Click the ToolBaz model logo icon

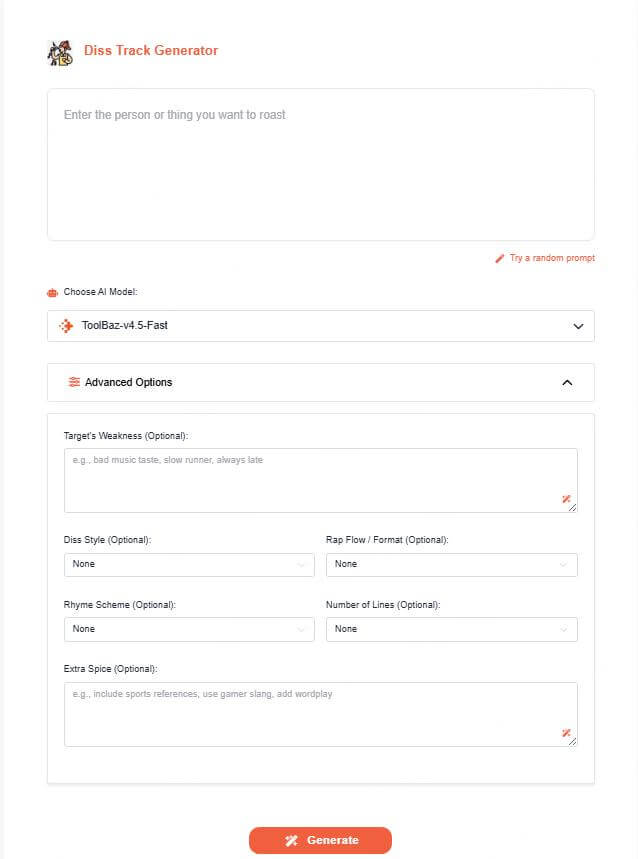point(67,326)
